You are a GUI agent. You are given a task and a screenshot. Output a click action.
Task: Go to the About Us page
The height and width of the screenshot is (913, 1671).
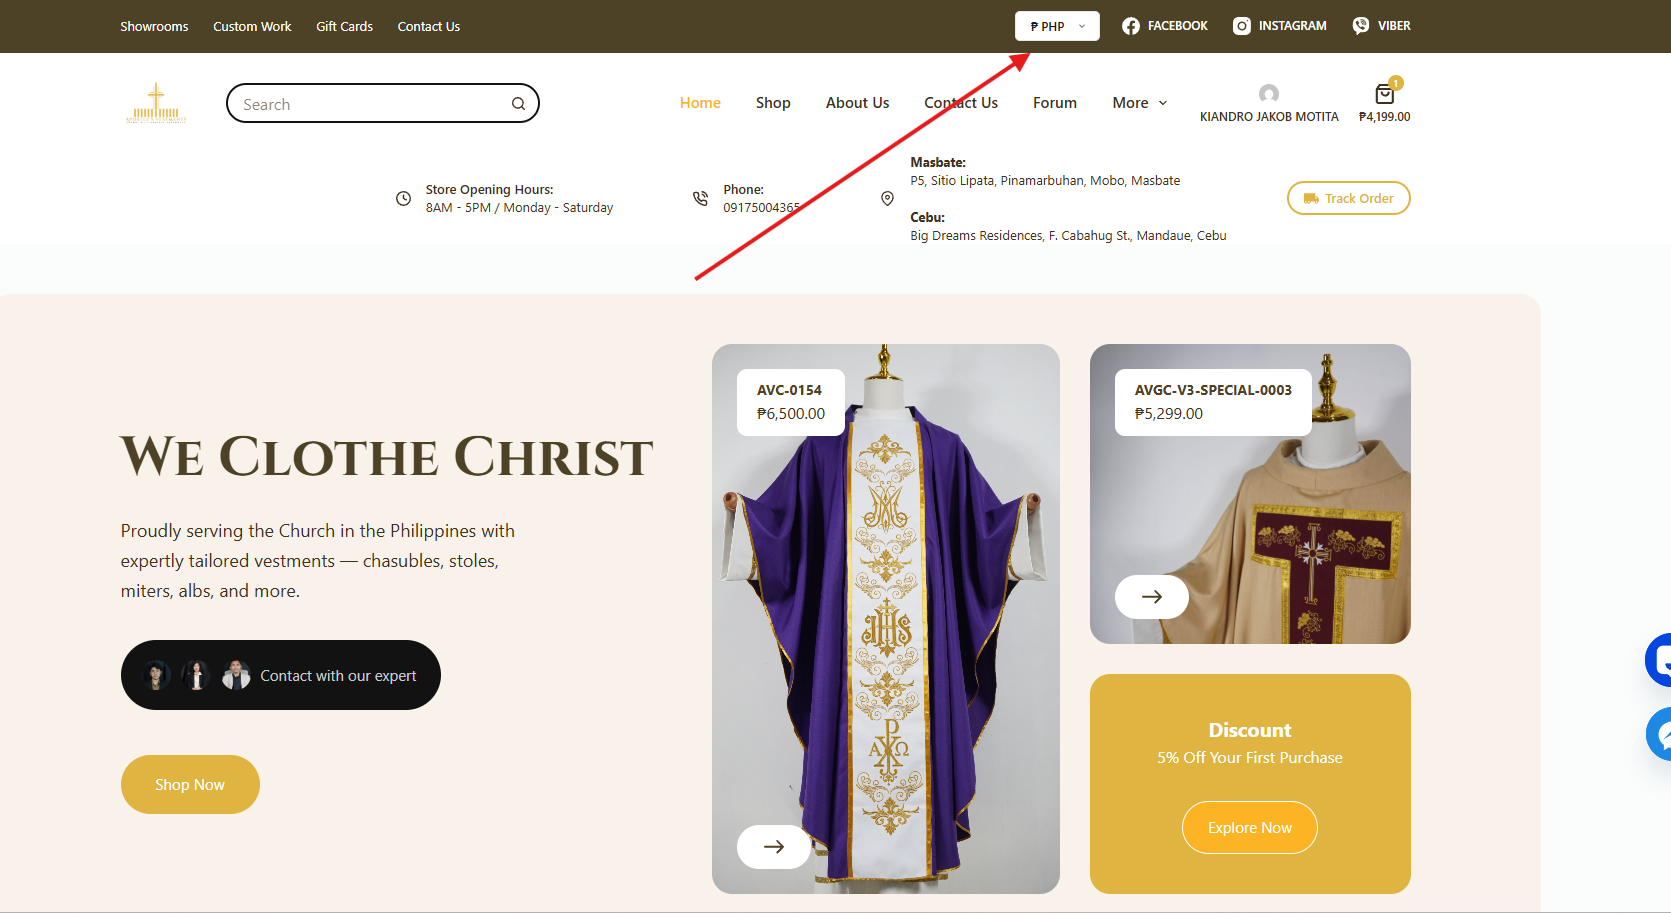coord(857,103)
